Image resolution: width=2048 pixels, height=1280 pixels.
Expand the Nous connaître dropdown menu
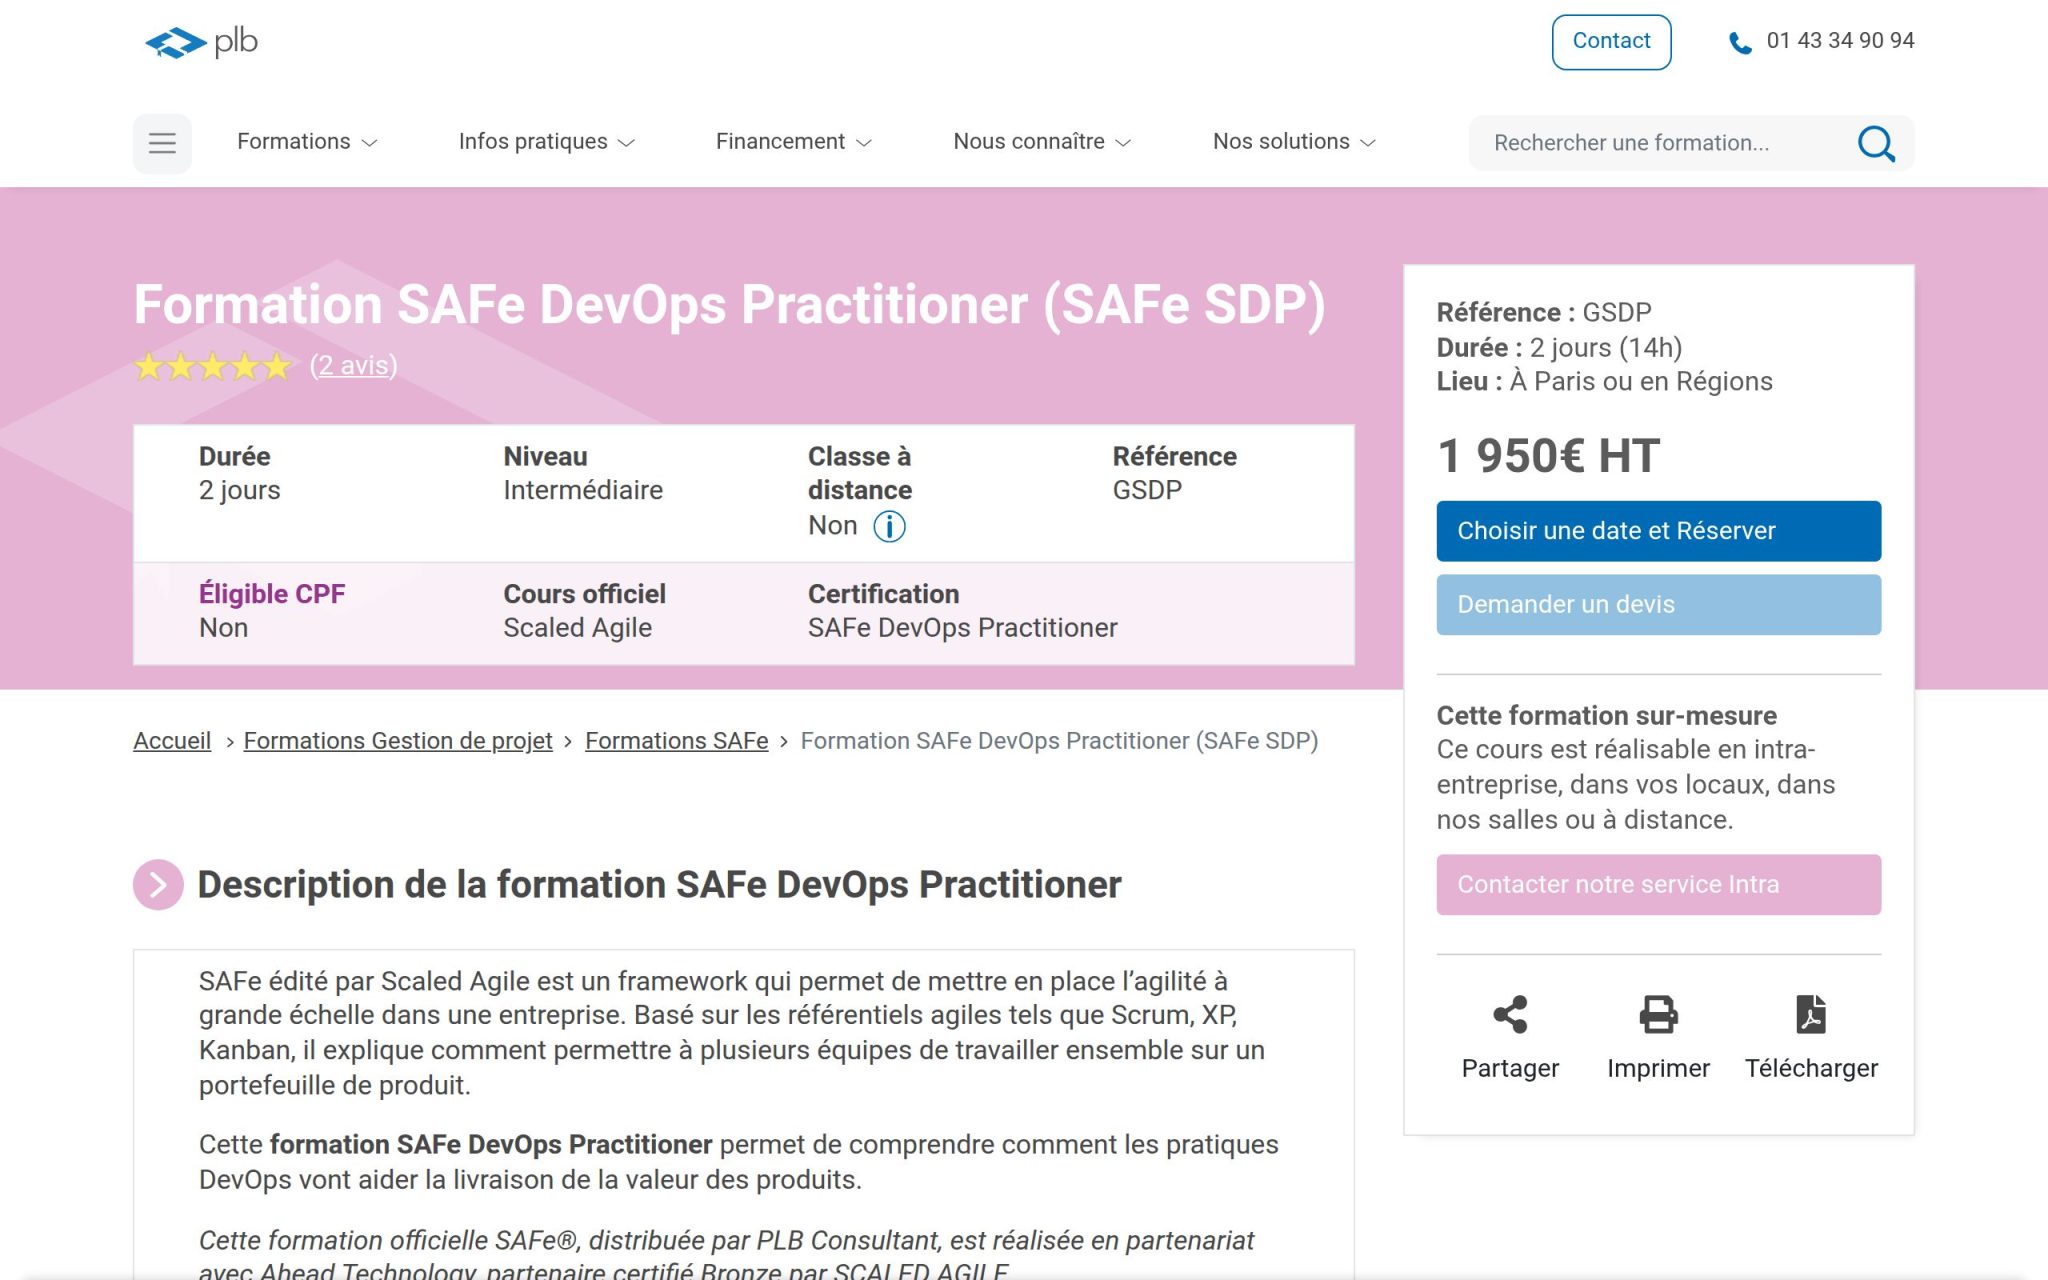pos(1042,142)
